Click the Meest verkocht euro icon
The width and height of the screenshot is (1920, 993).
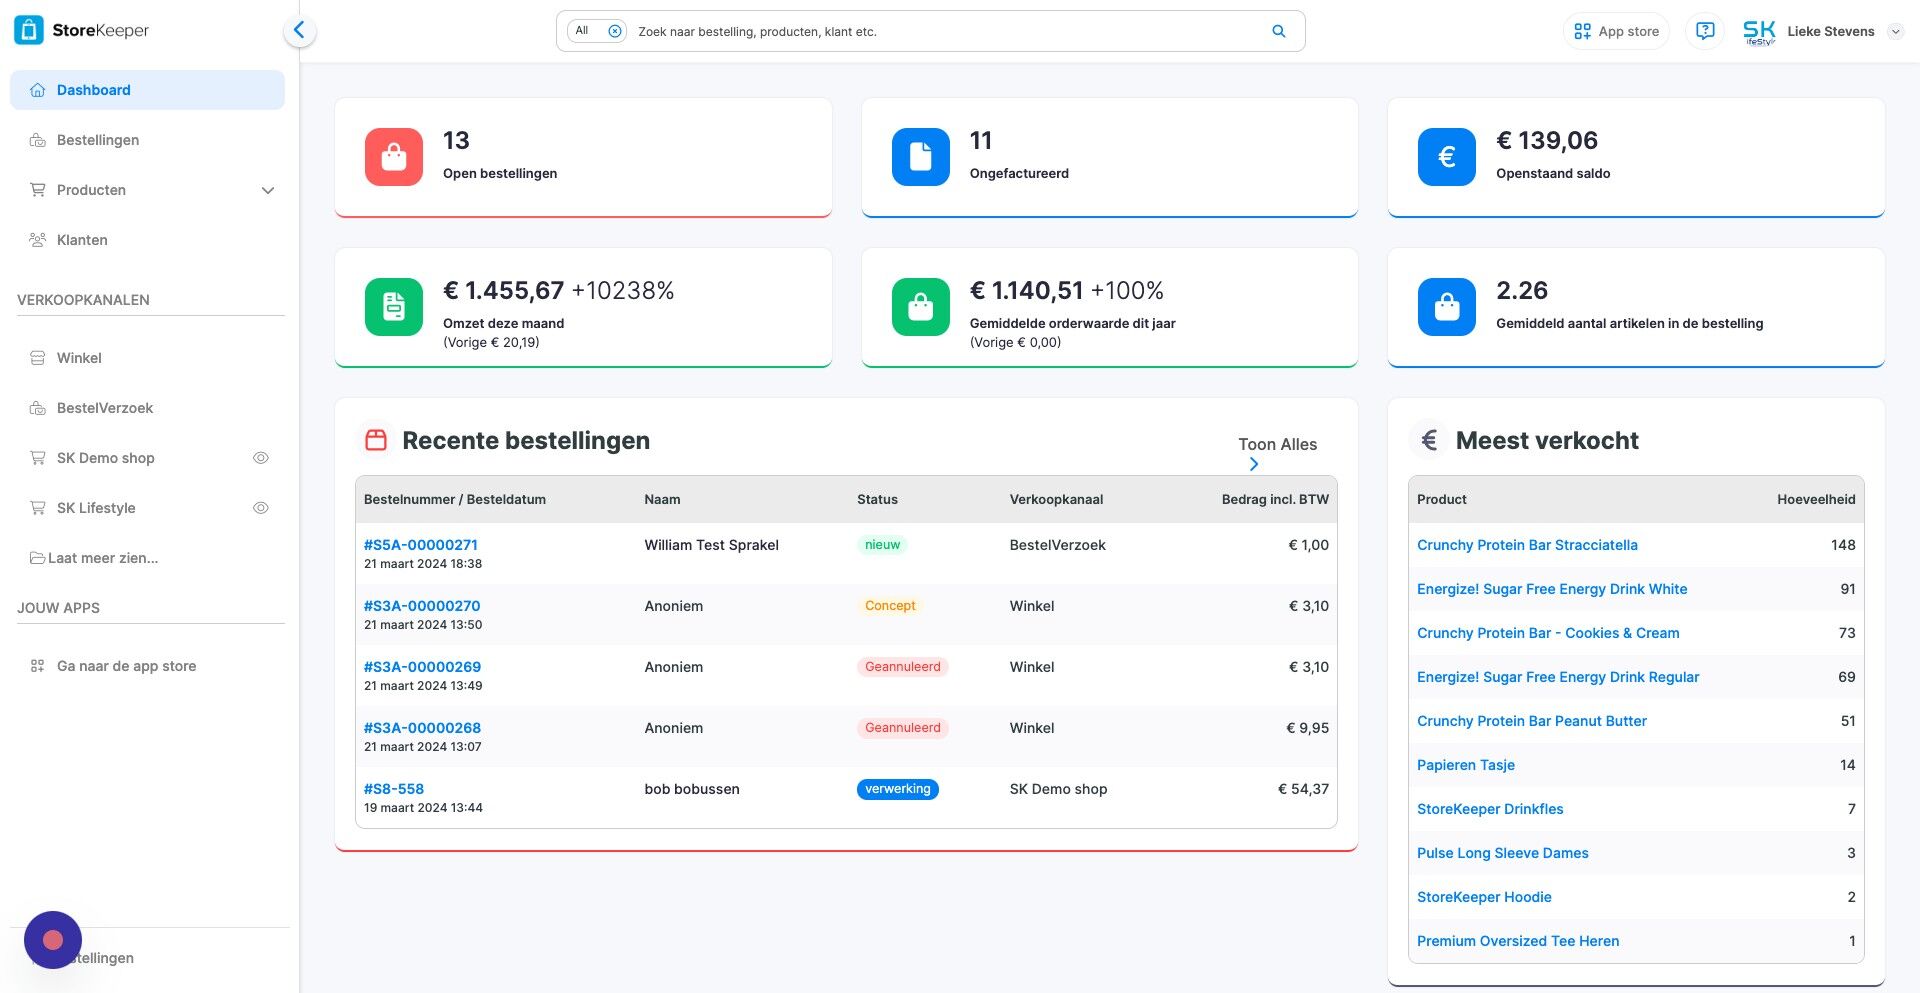point(1429,440)
